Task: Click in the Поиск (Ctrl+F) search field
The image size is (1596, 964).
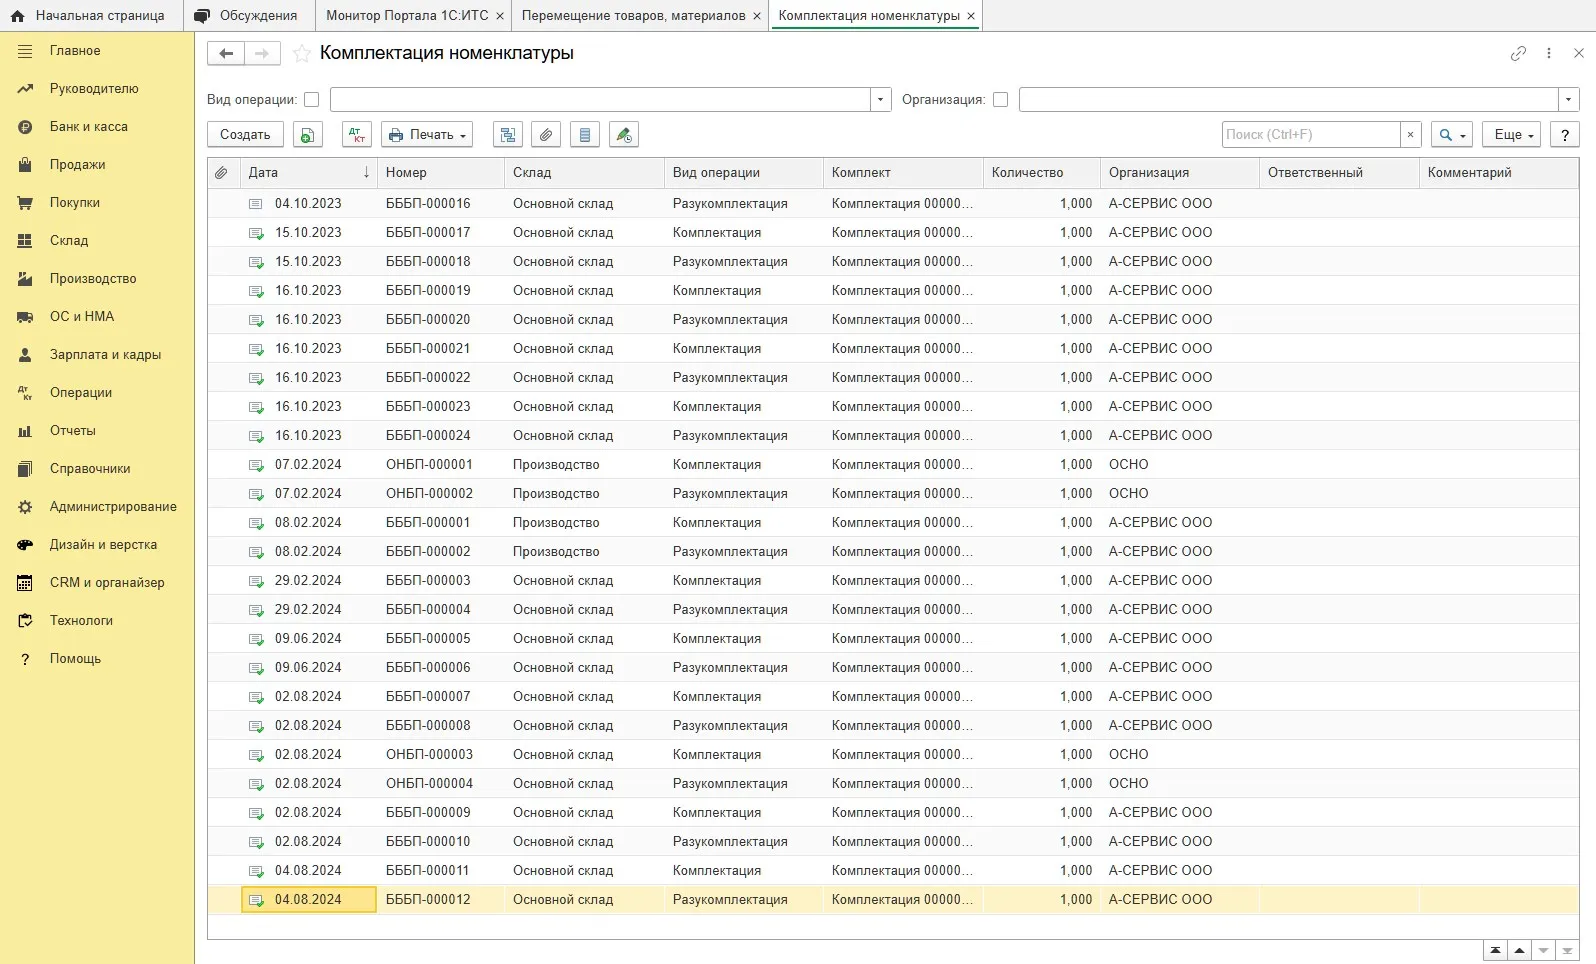Action: 1310,135
